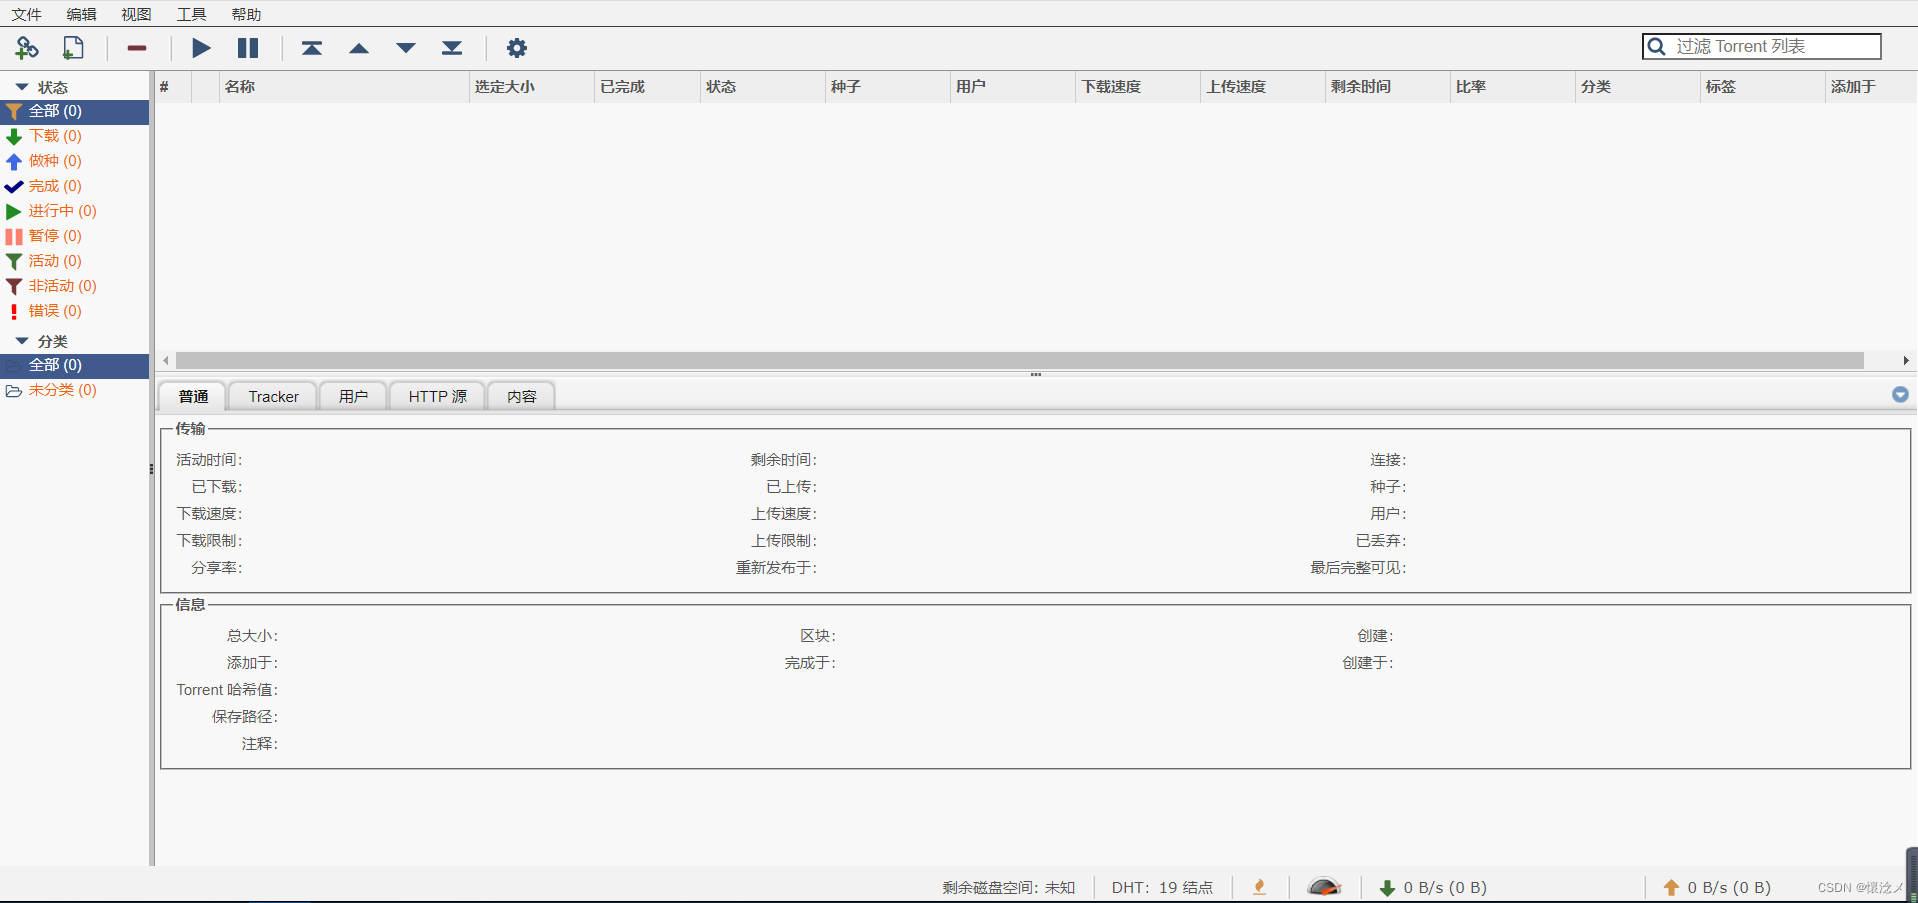Image resolution: width=1918 pixels, height=903 pixels.
Task: Click the horizontal scrollbar of torrent list
Action: tap(1020, 360)
